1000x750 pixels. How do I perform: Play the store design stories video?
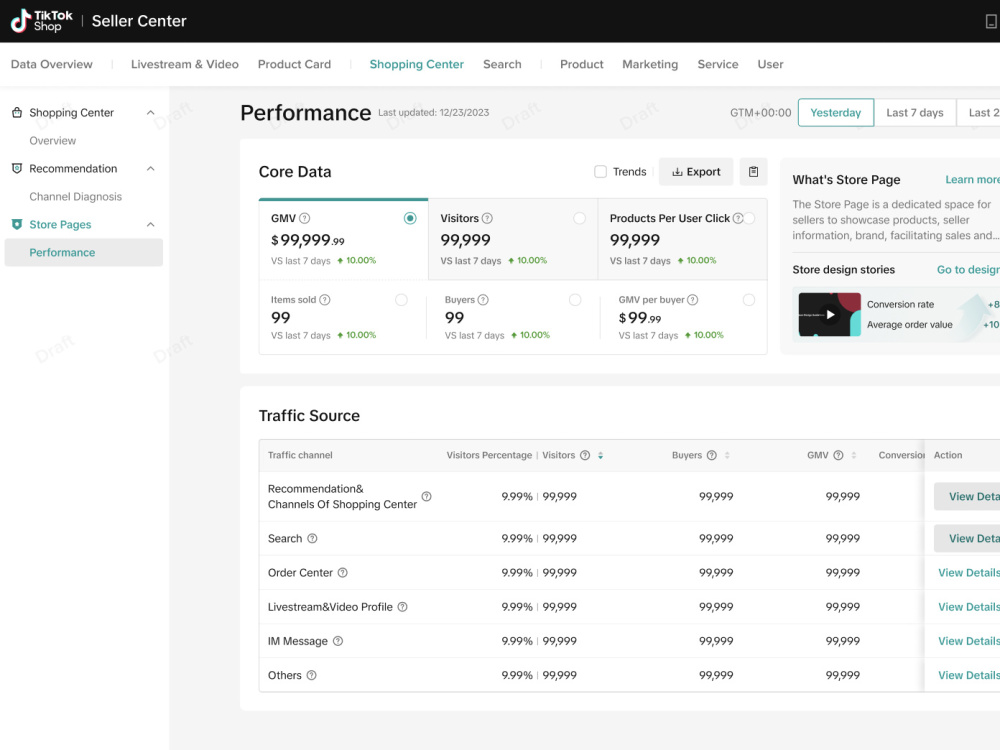[830, 314]
